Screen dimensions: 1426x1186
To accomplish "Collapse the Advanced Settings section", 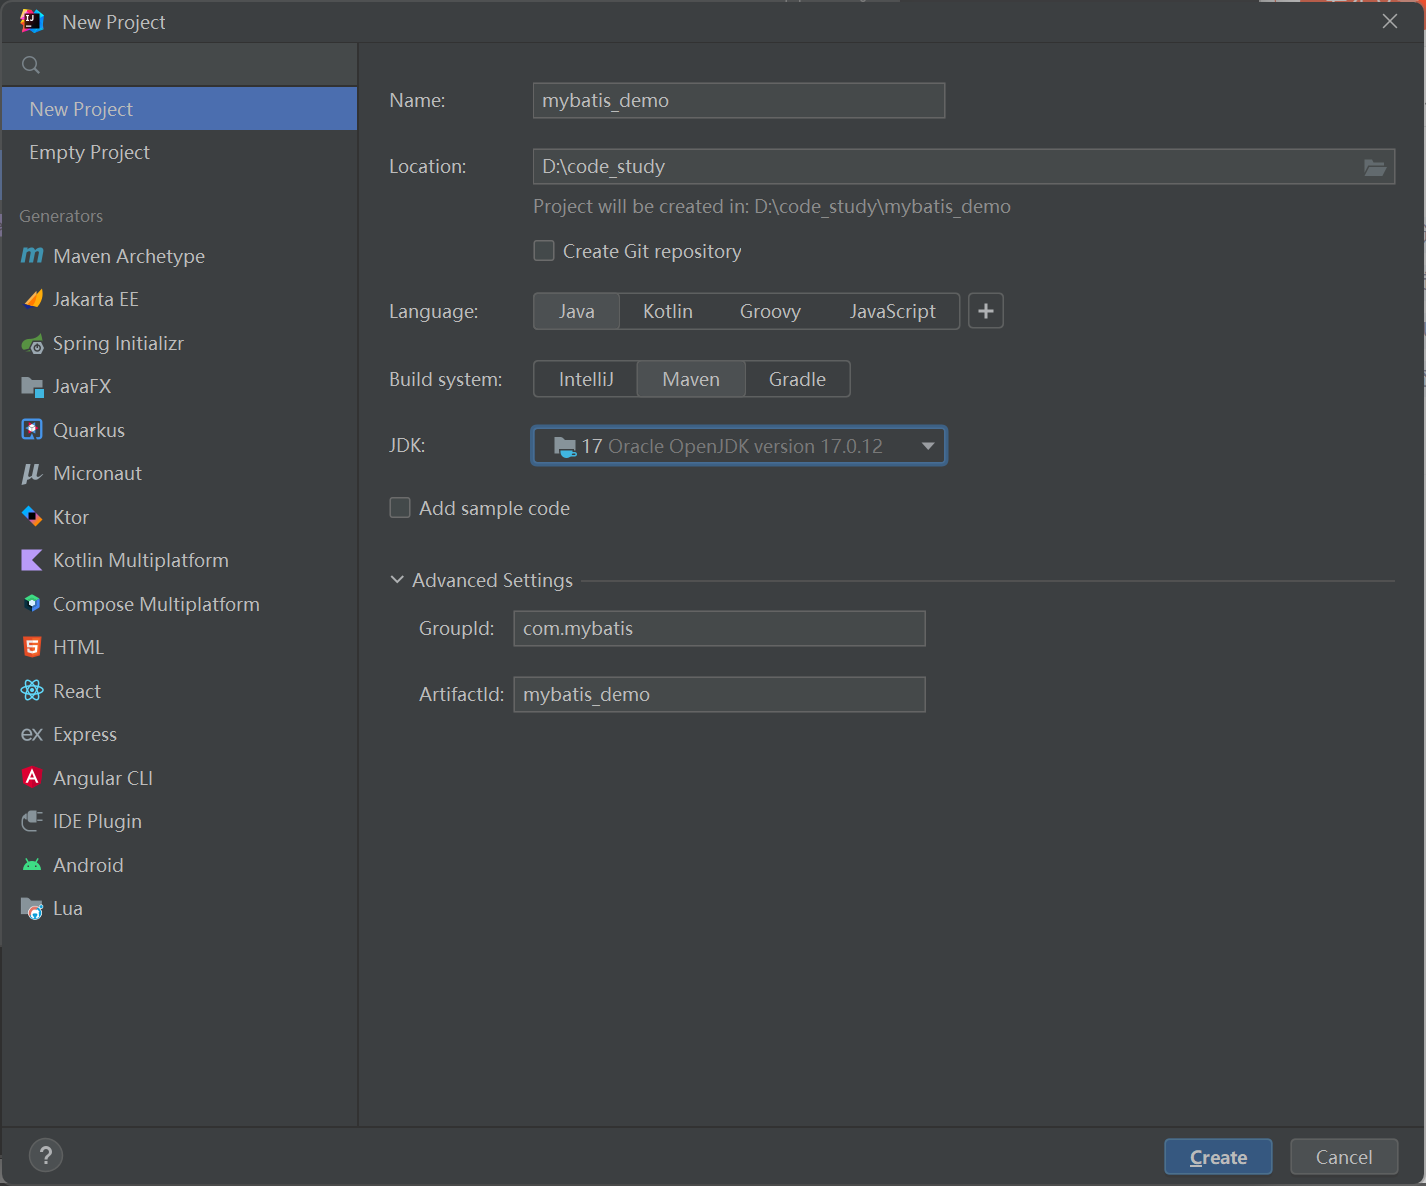I will click(x=397, y=580).
